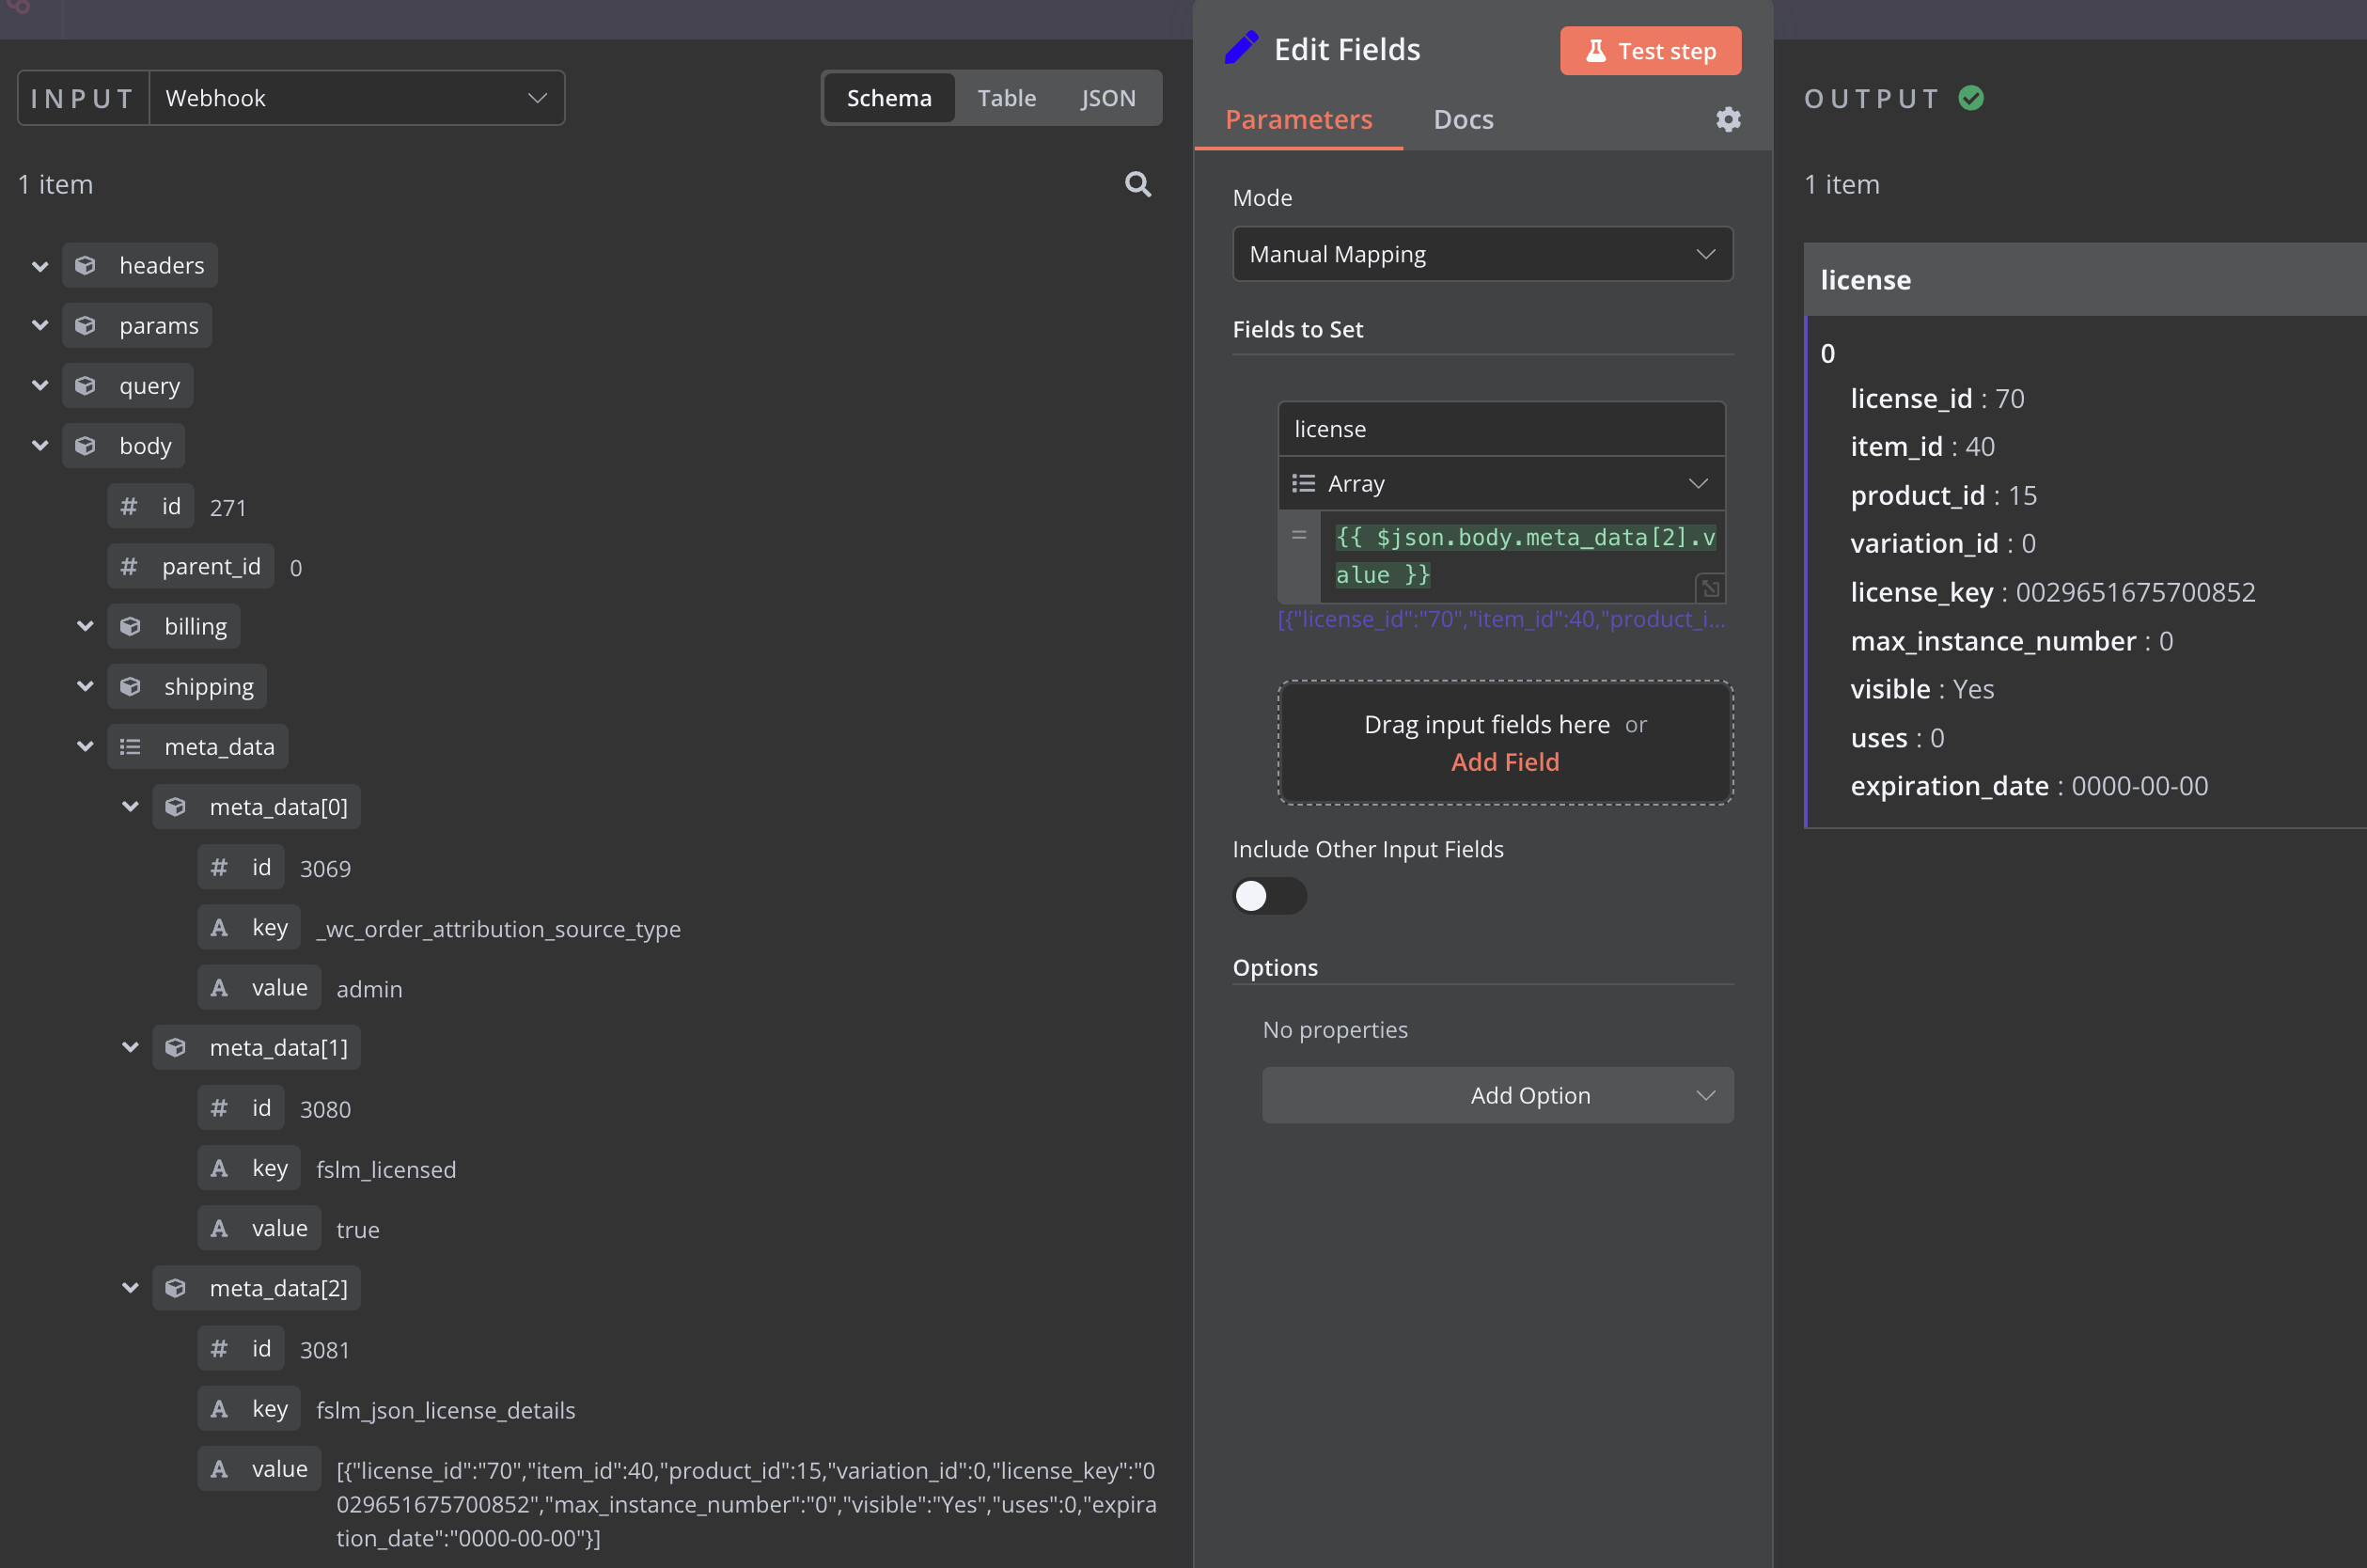Click the green output success checkmark
Image resolution: width=2367 pixels, height=1568 pixels.
click(1971, 98)
